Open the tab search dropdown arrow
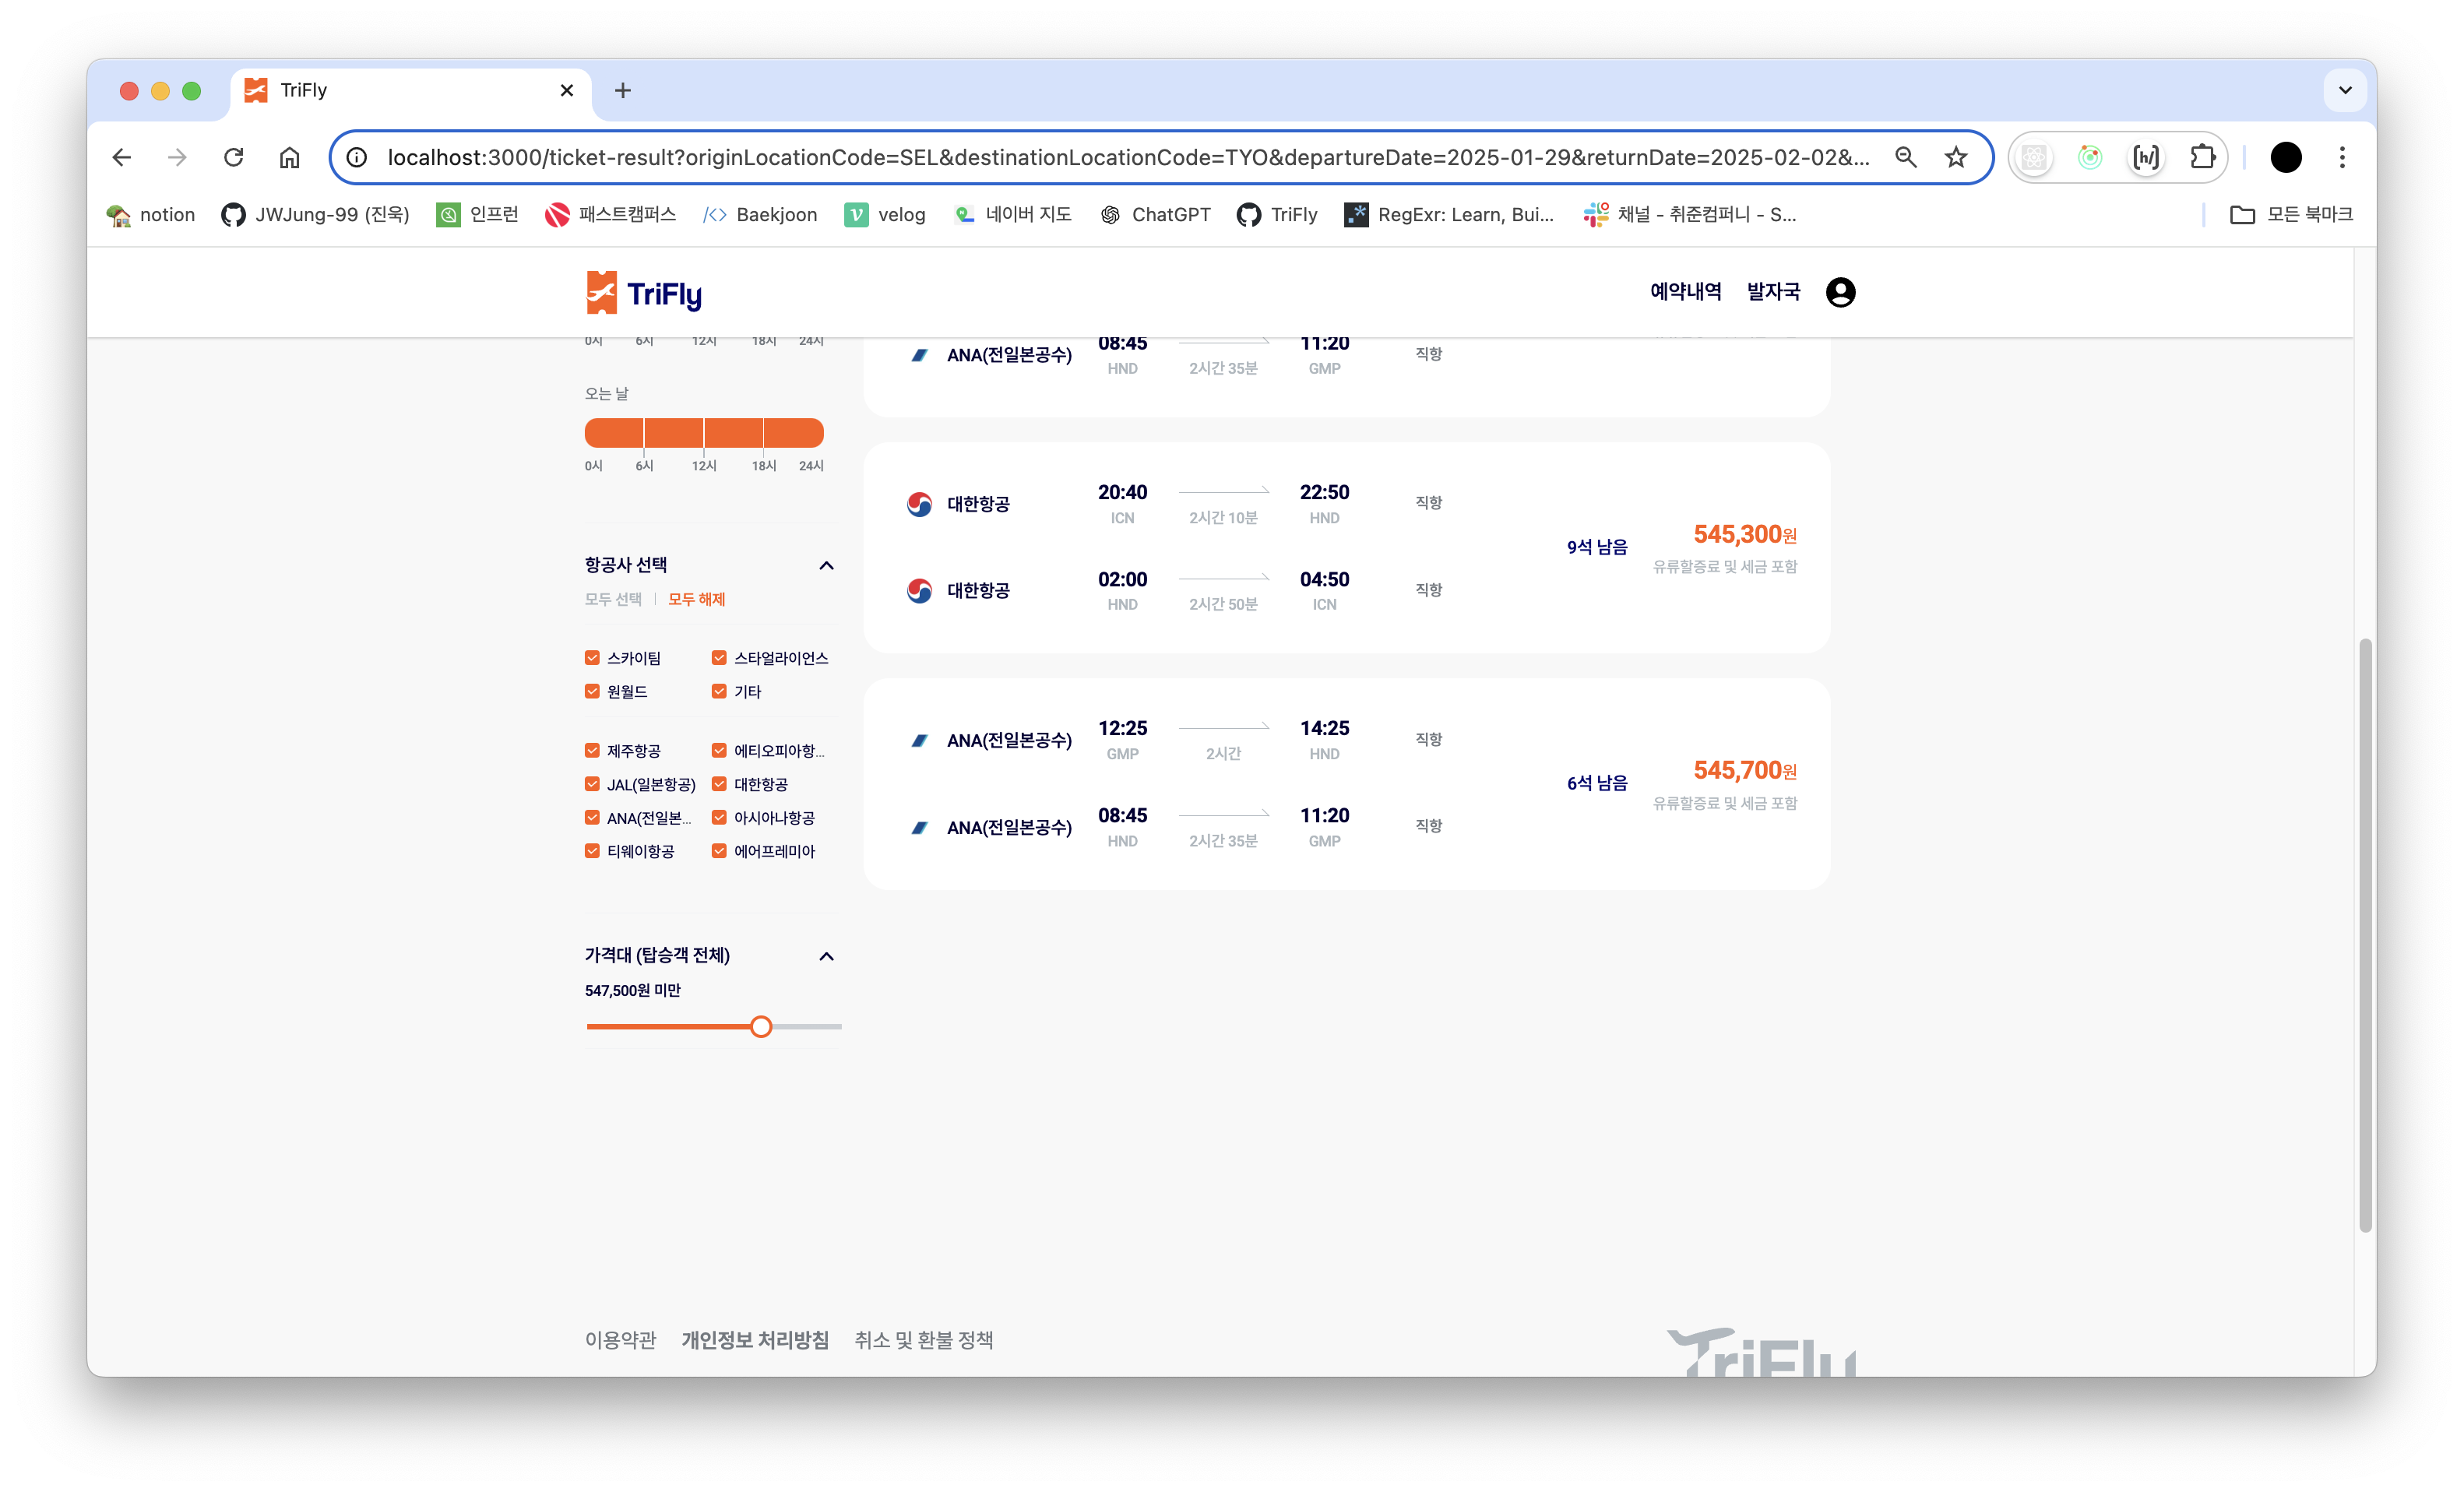The image size is (2464, 1492). [2345, 90]
